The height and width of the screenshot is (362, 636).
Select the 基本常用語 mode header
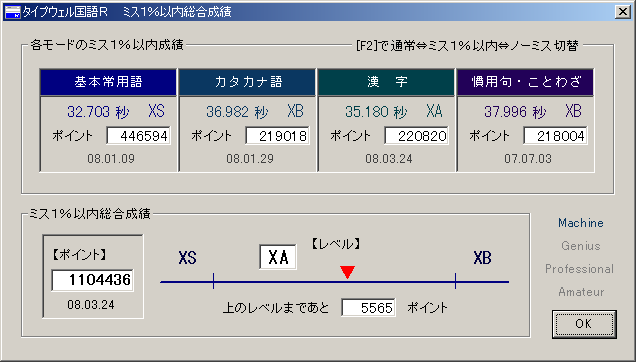coord(108,82)
